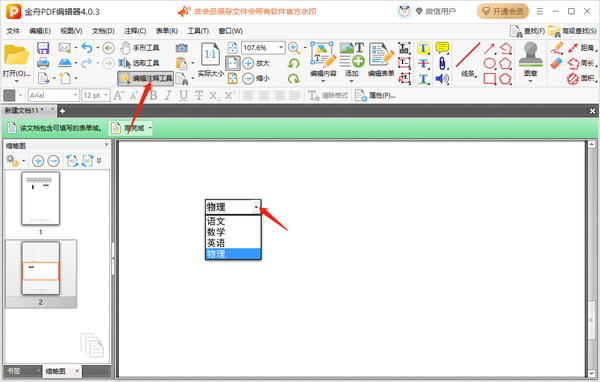Screen dimensions: 600x382
Task: Click the text color swatch
Action: click(x=10, y=95)
